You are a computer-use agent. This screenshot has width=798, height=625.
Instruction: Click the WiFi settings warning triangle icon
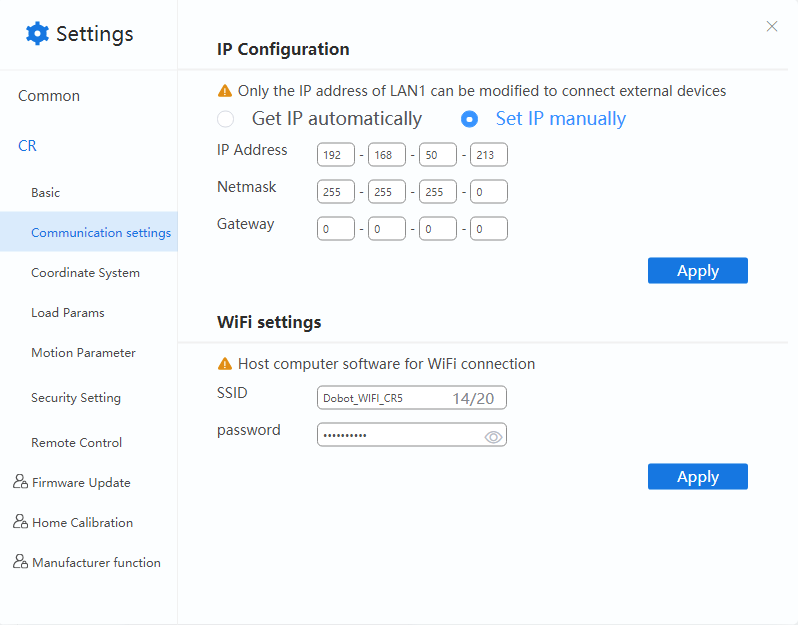click(225, 364)
